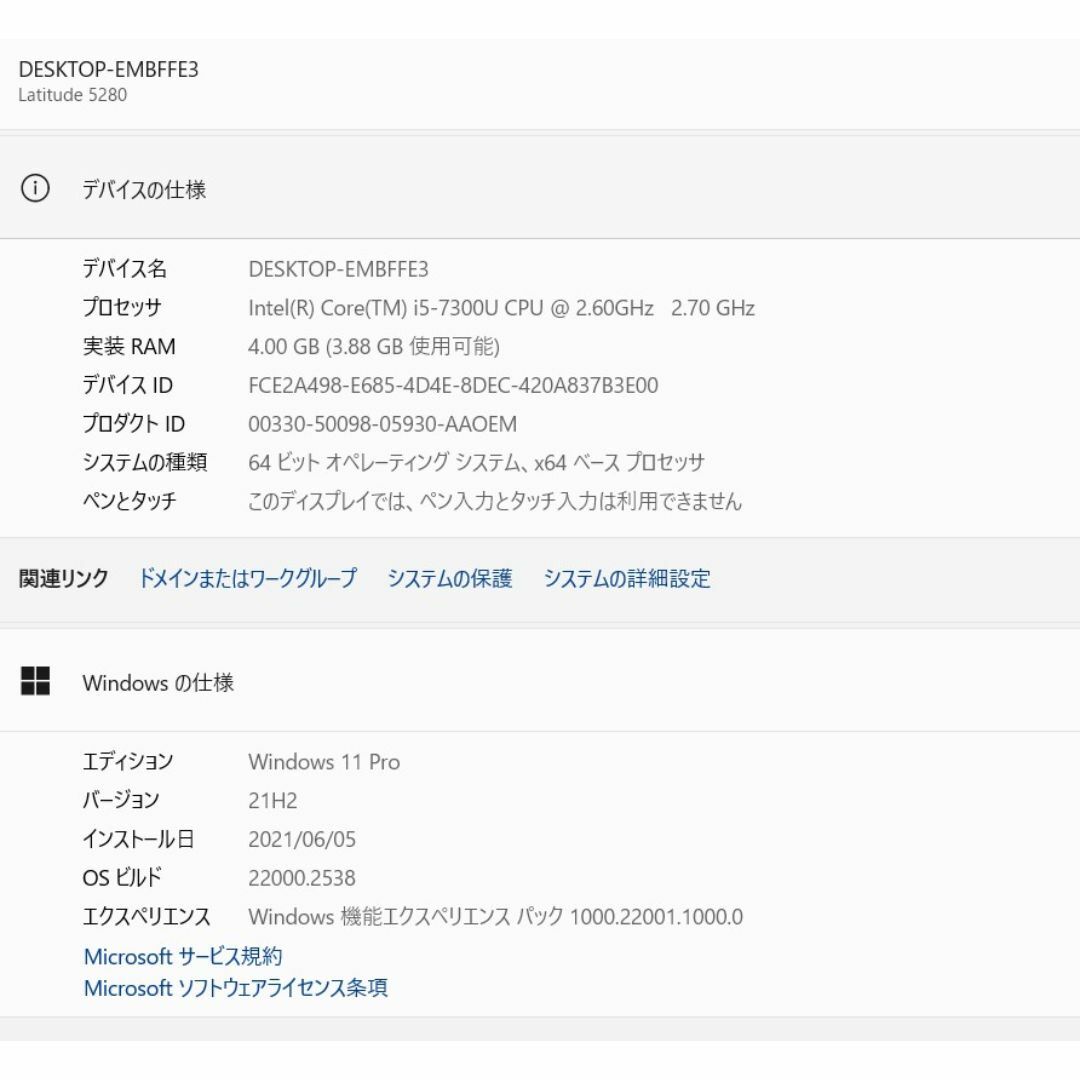This screenshot has width=1080, height=1080.
Task: Collapse the Windows の仕様 section header
Action: (x=540, y=681)
